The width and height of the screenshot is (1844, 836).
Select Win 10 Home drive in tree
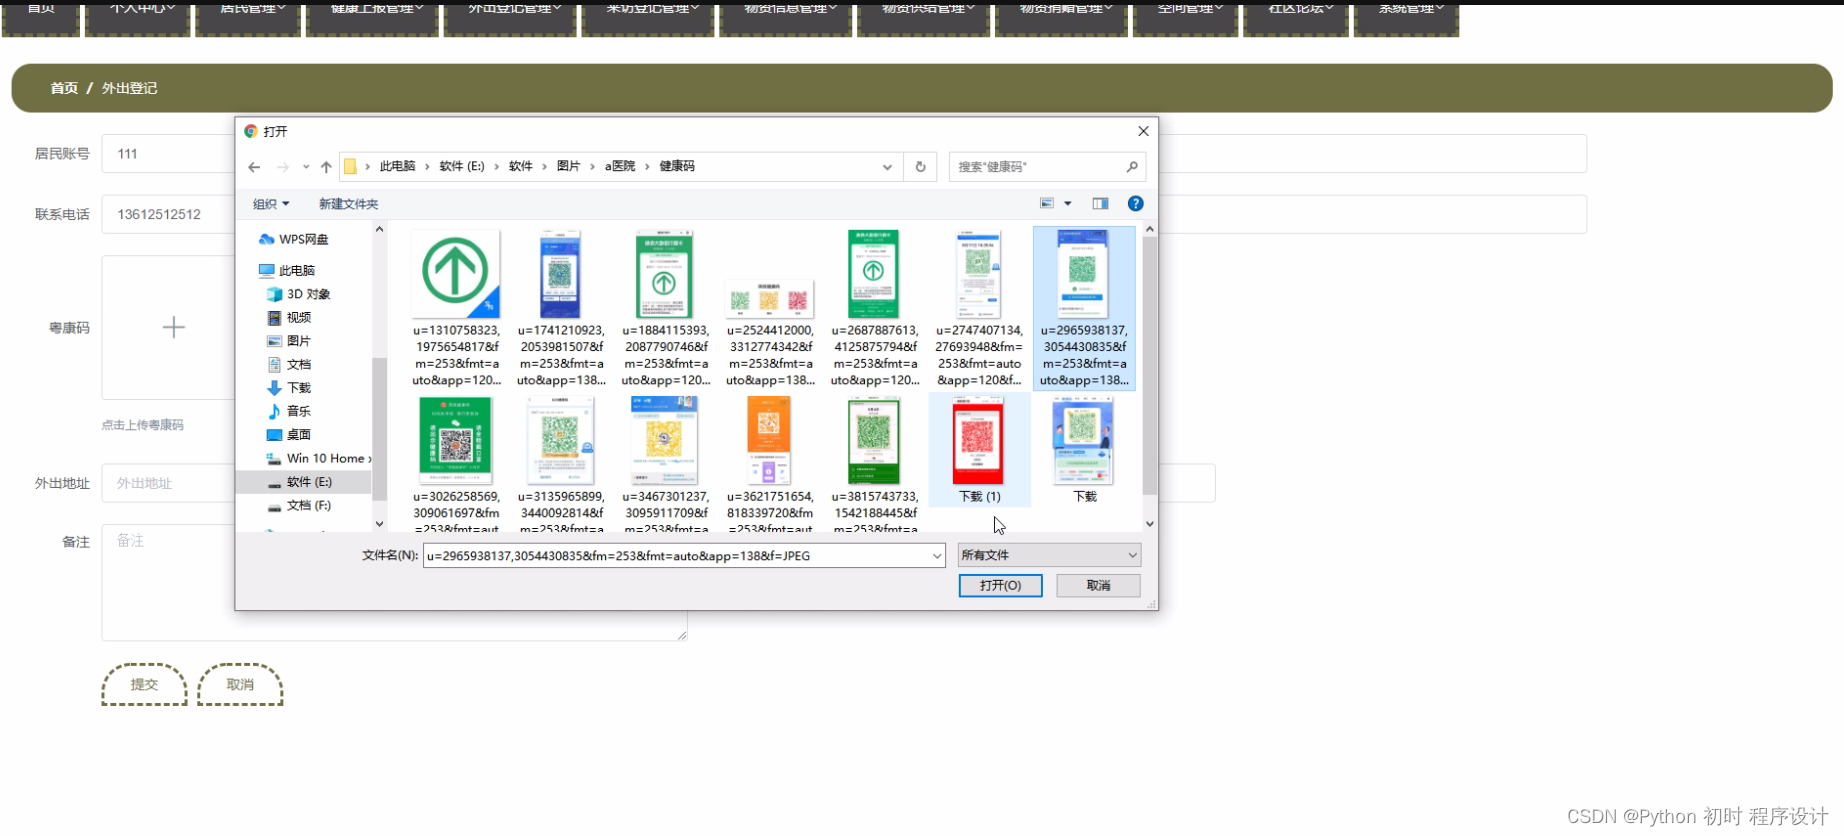coord(318,458)
